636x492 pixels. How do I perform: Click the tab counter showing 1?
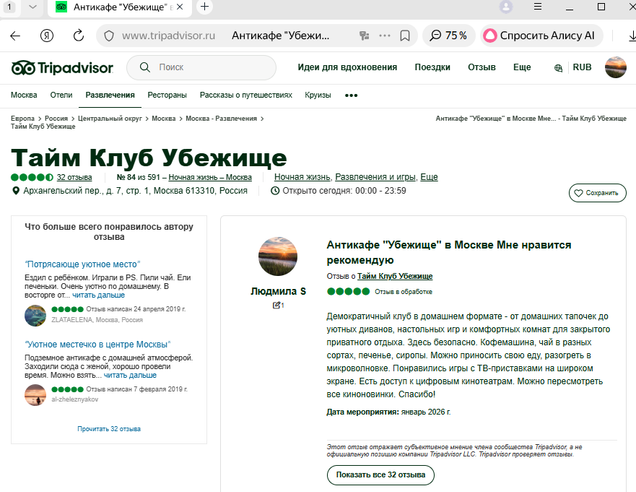9,7
